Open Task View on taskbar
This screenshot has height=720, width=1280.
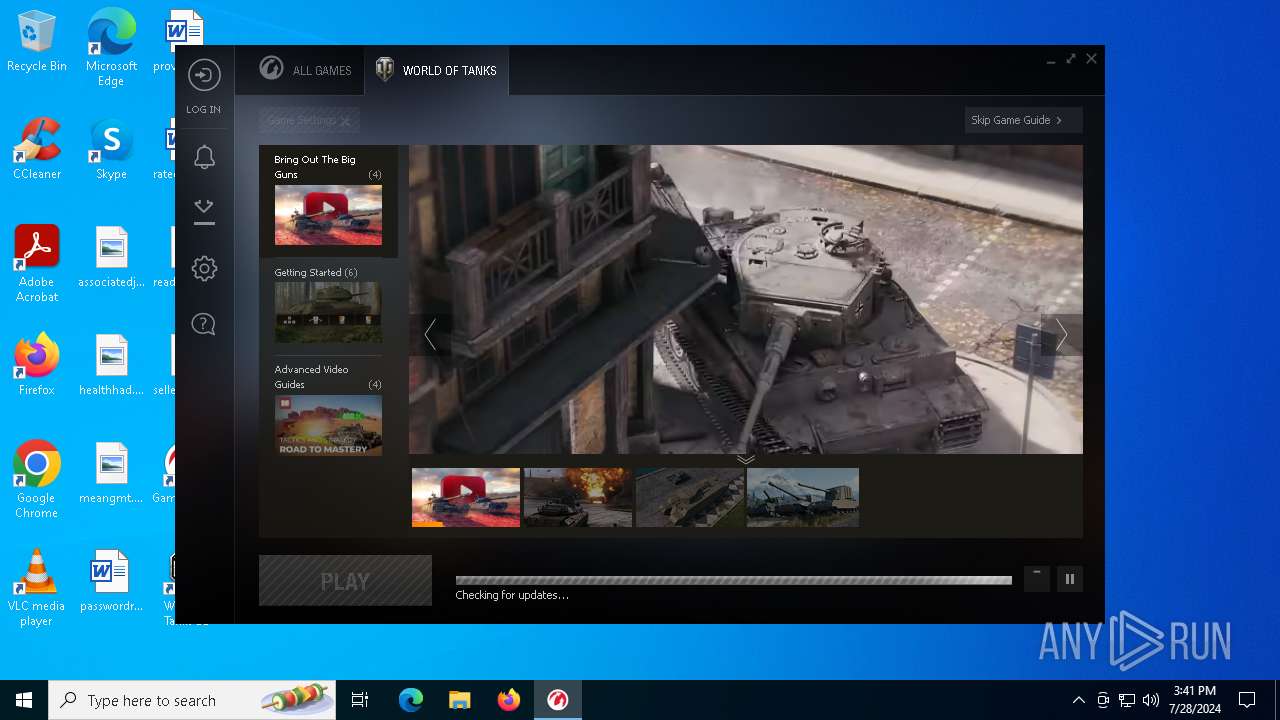360,700
